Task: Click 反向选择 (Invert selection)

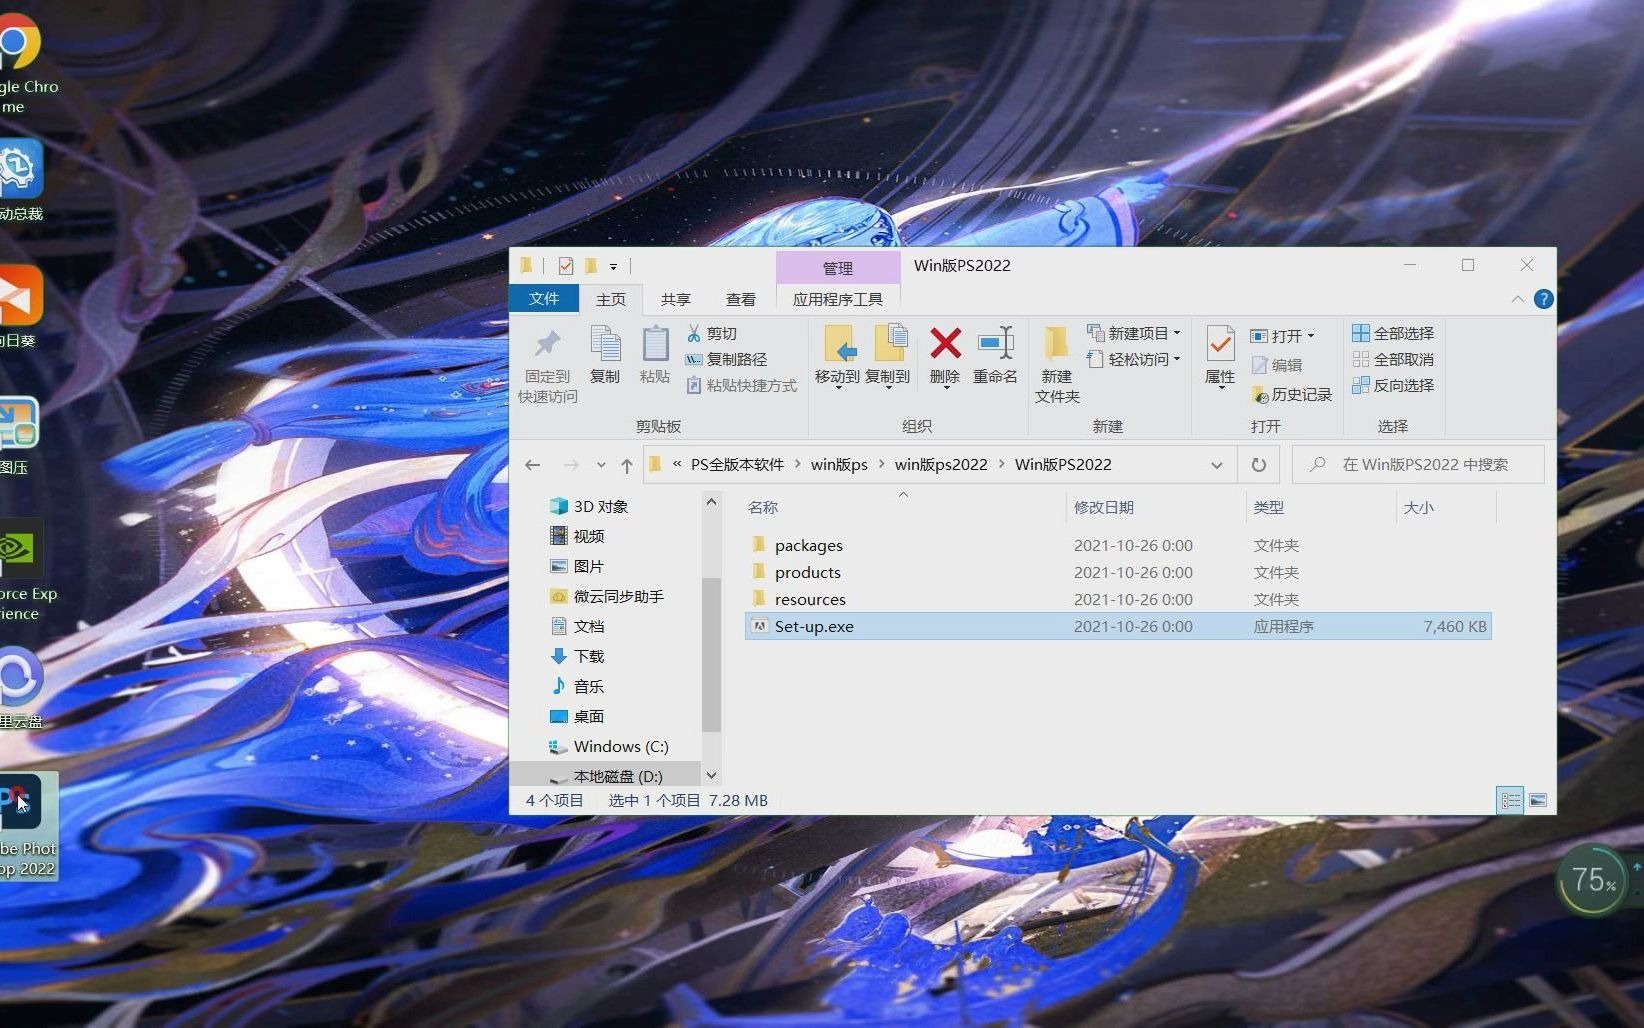Action: pos(1392,385)
